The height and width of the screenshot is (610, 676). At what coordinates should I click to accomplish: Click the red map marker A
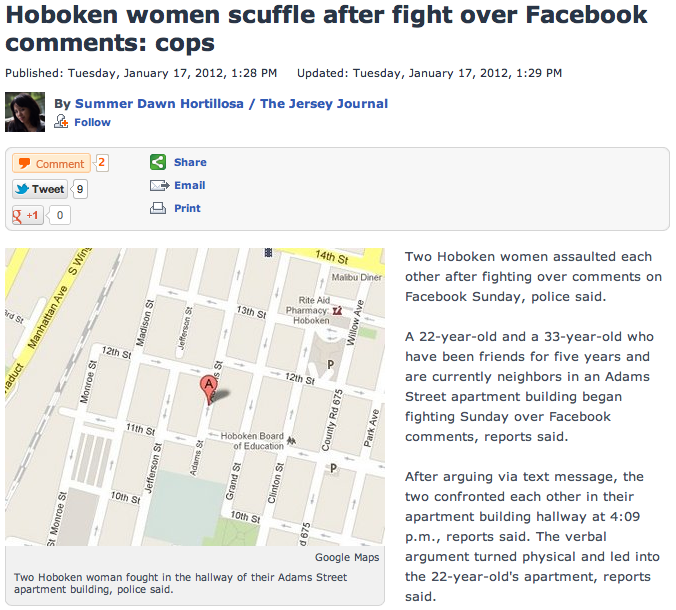(209, 389)
